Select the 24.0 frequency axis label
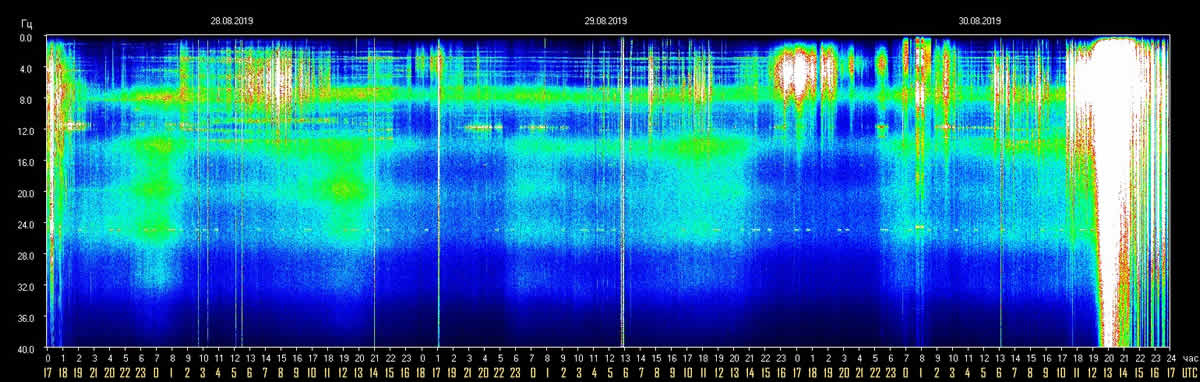The width and height of the screenshot is (1200, 382). coord(24,225)
